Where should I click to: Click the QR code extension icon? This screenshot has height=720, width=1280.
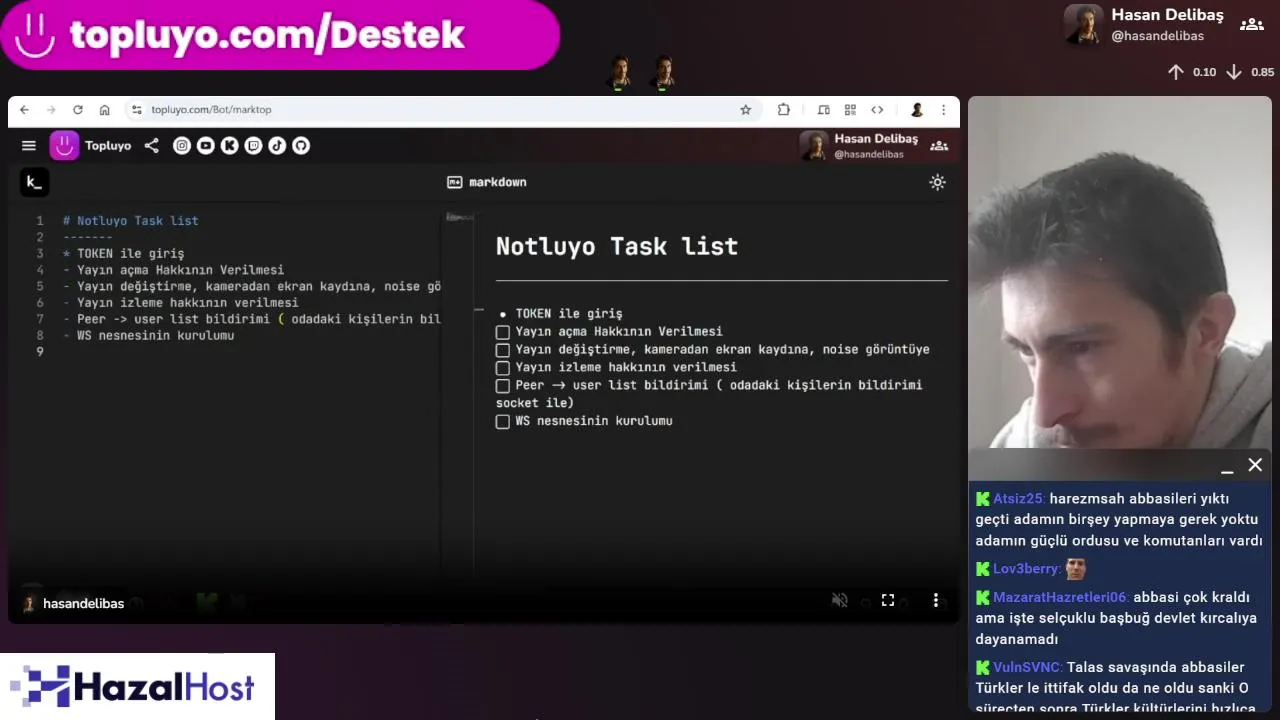click(850, 110)
